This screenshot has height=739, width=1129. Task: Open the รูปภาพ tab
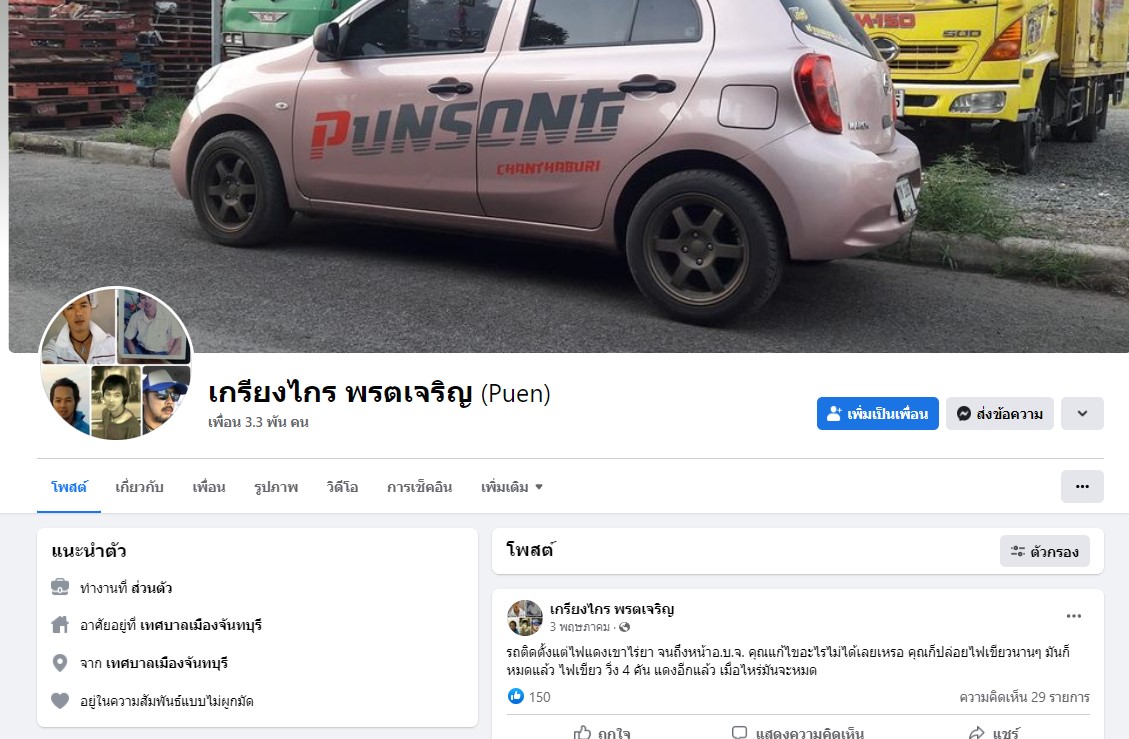tap(276, 487)
